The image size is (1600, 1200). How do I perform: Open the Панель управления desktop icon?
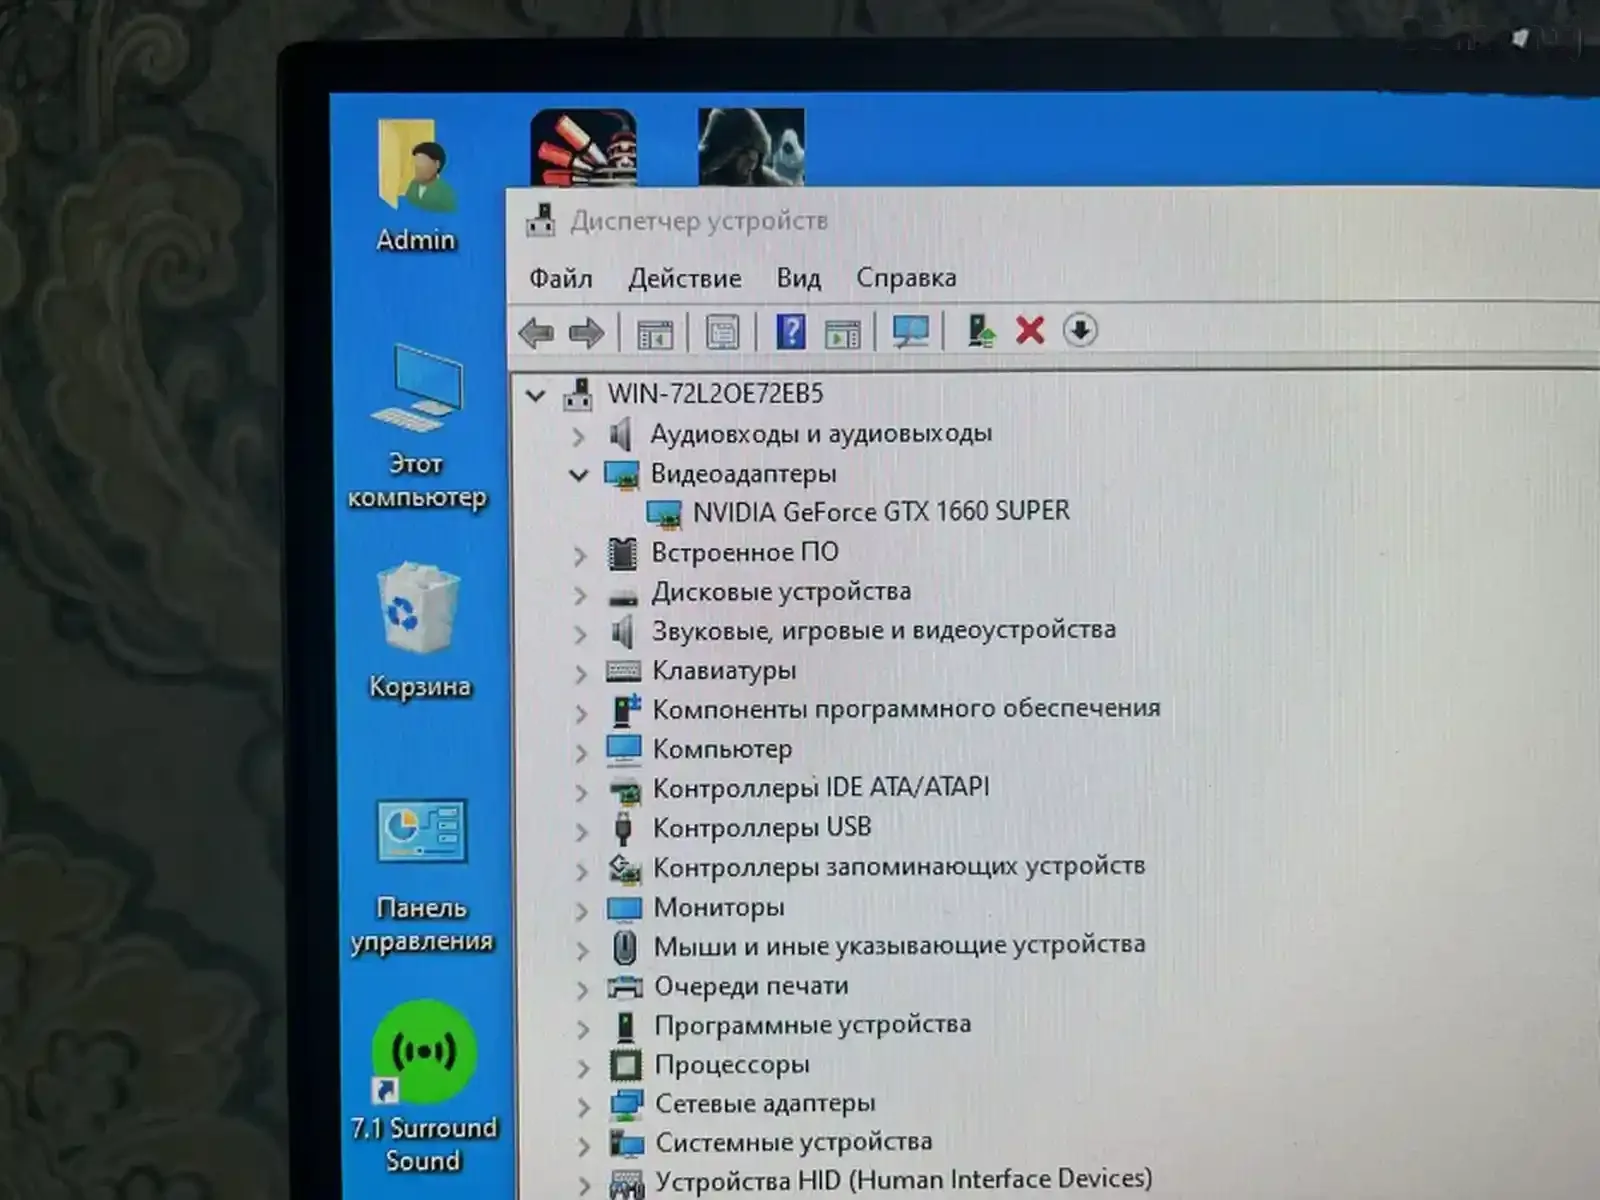422,835
